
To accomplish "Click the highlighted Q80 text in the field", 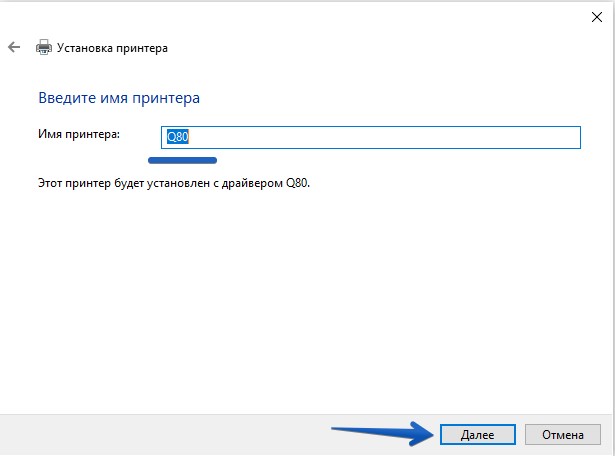I will click(177, 137).
